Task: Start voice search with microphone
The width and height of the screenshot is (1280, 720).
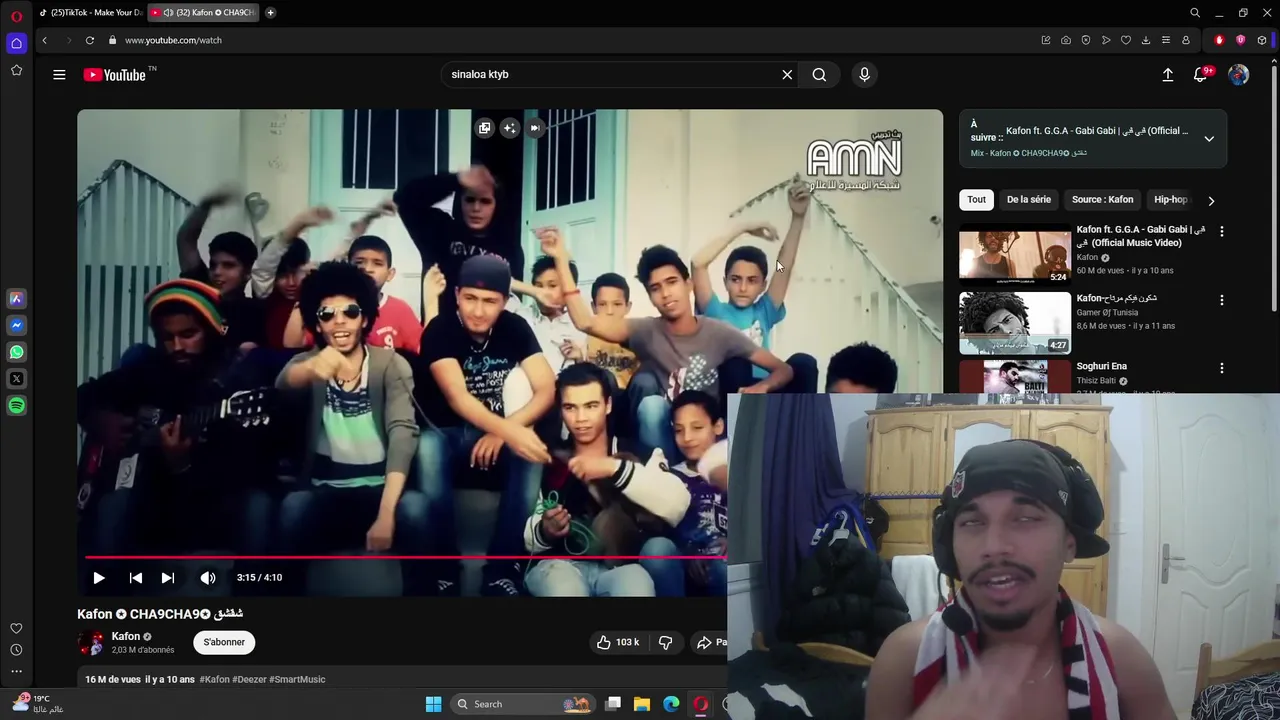Action: coord(865,75)
